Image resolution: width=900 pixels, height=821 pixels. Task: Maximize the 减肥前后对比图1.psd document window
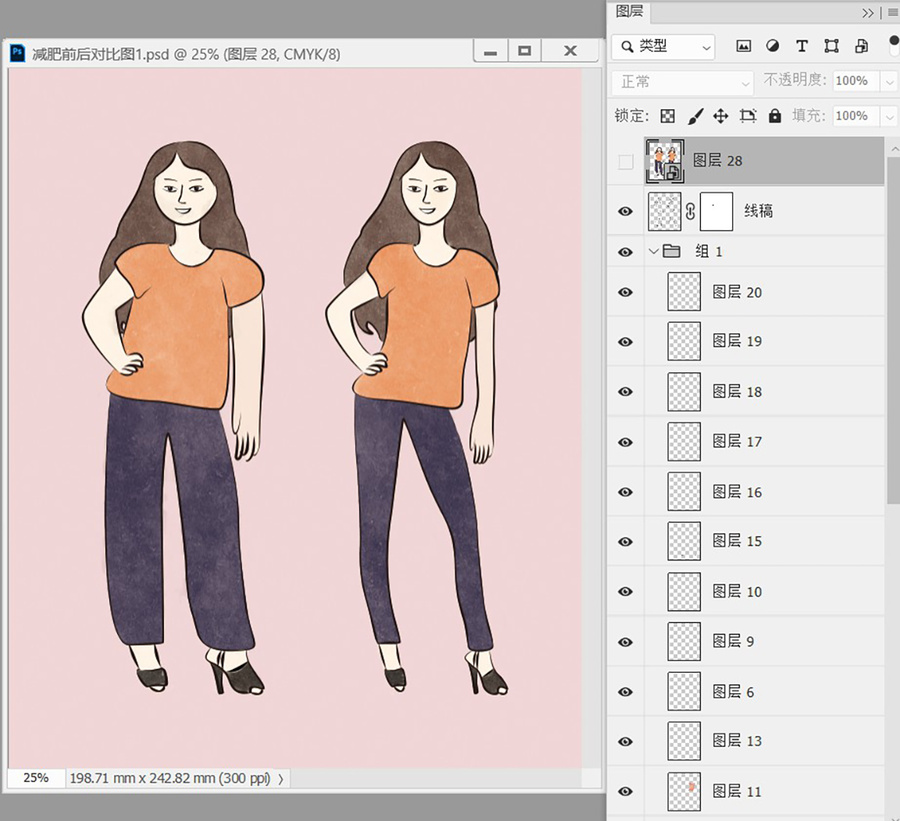point(524,51)
